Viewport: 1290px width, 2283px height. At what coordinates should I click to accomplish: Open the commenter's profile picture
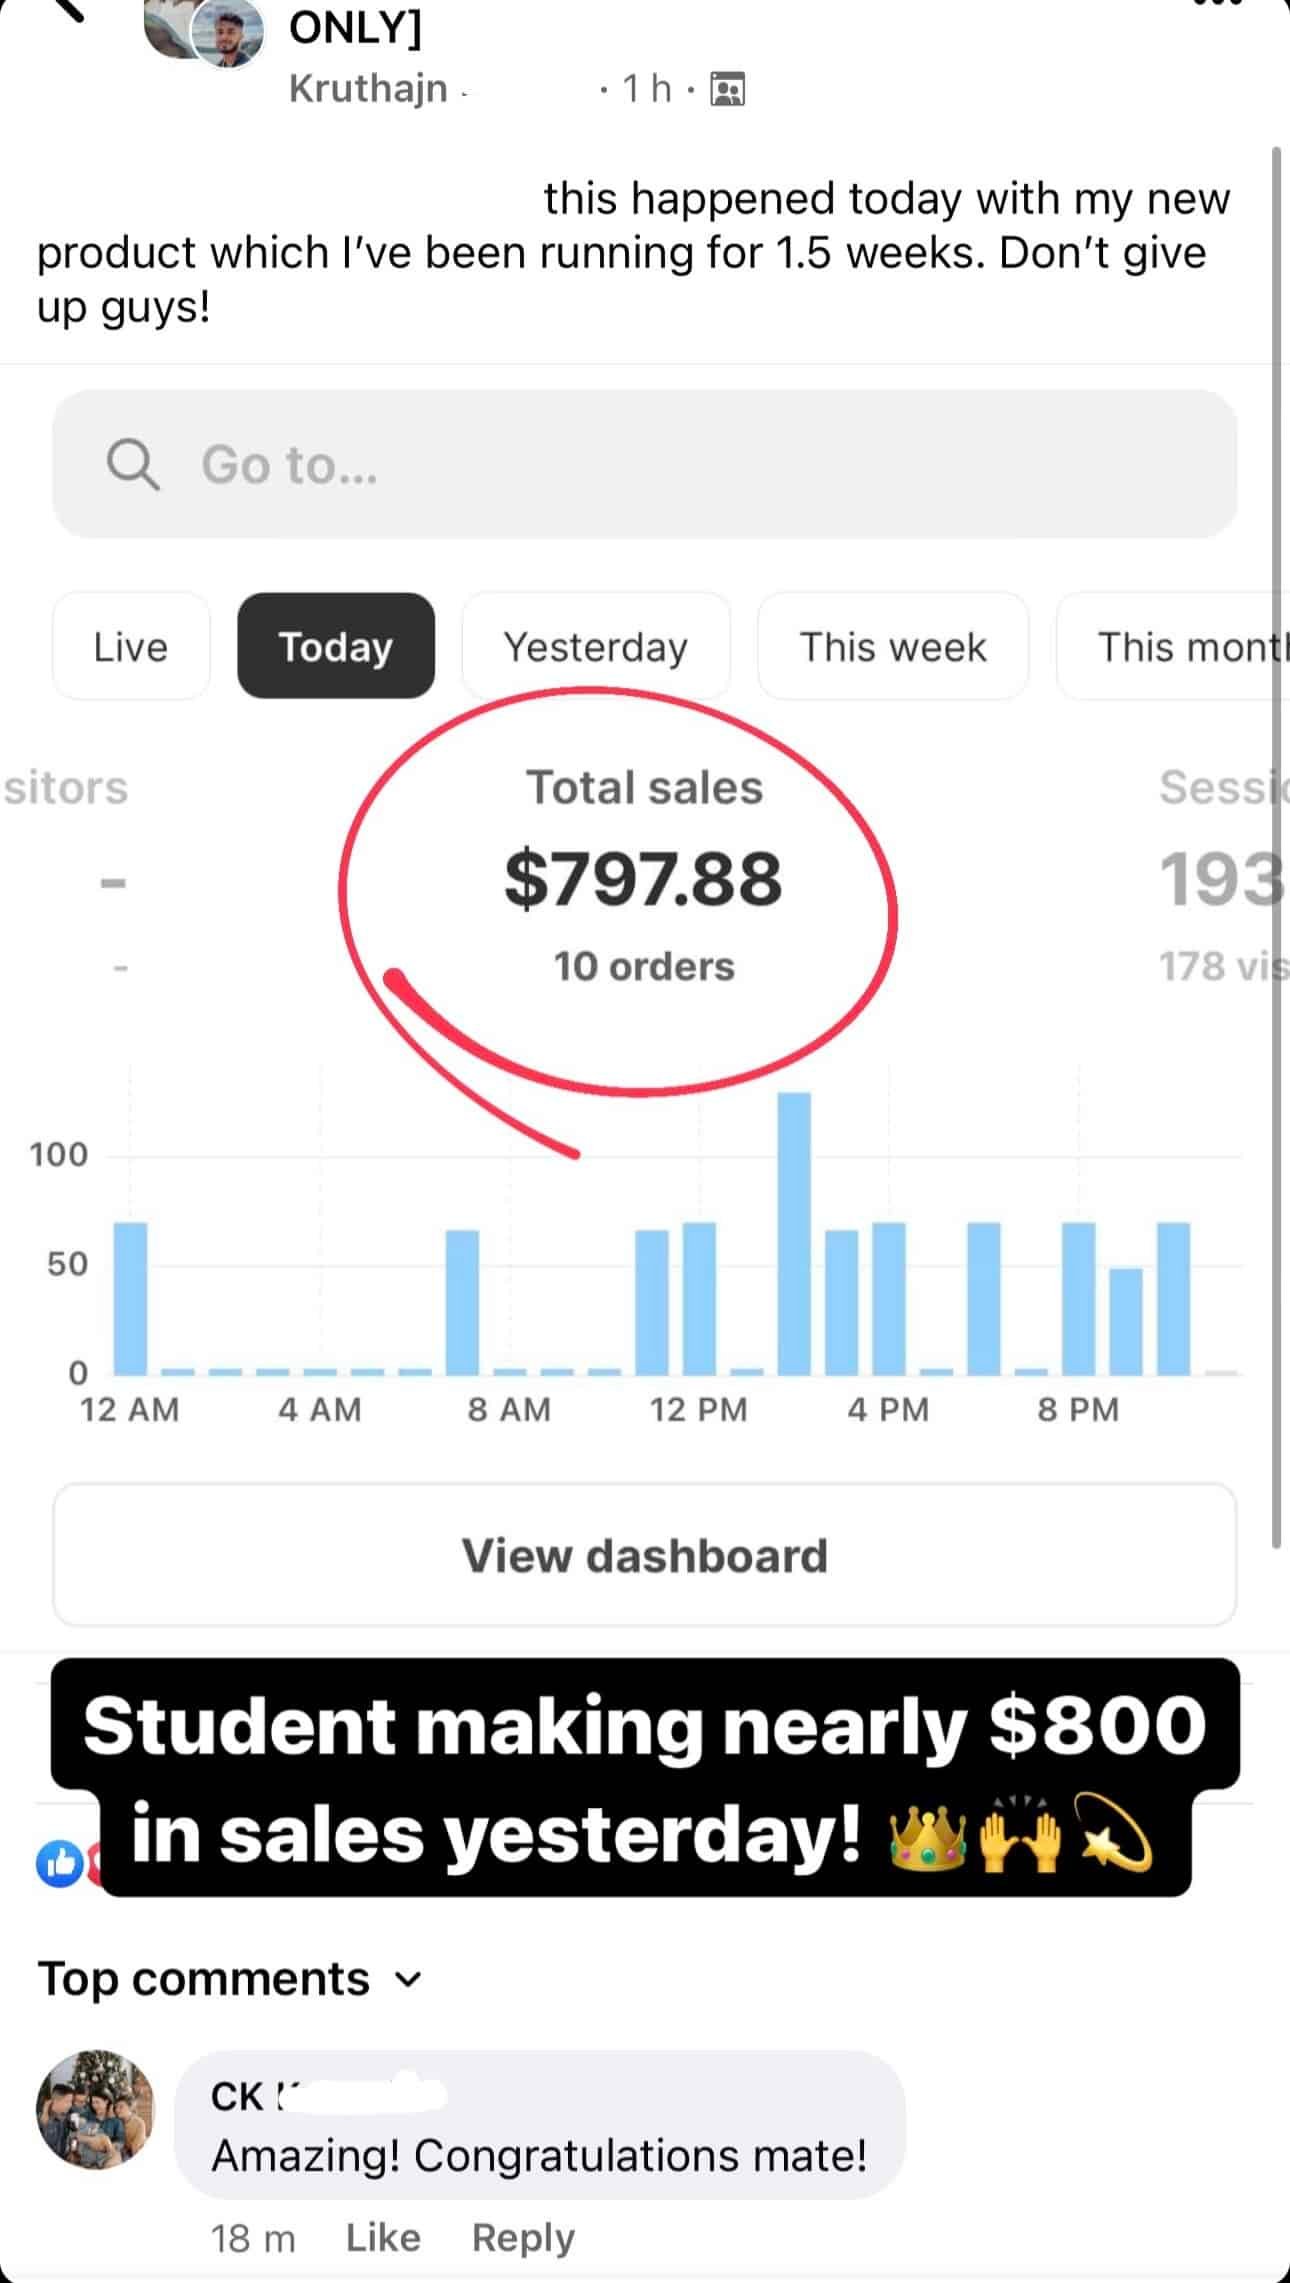96,2110
